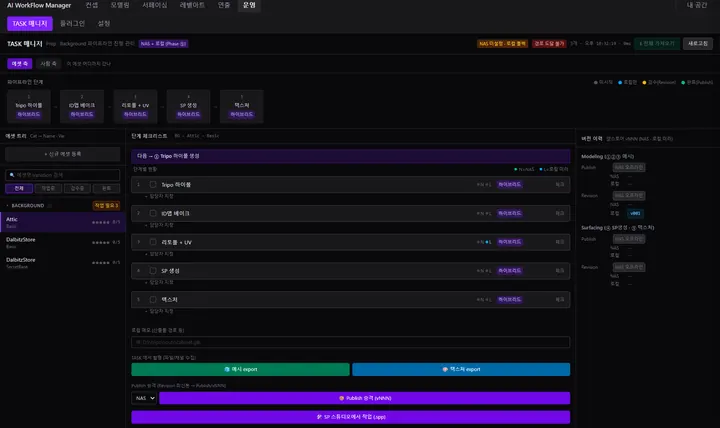720x428 pixels.
Task: Click the green 전체 가져오기 button
Action: (x=657, y=44)
